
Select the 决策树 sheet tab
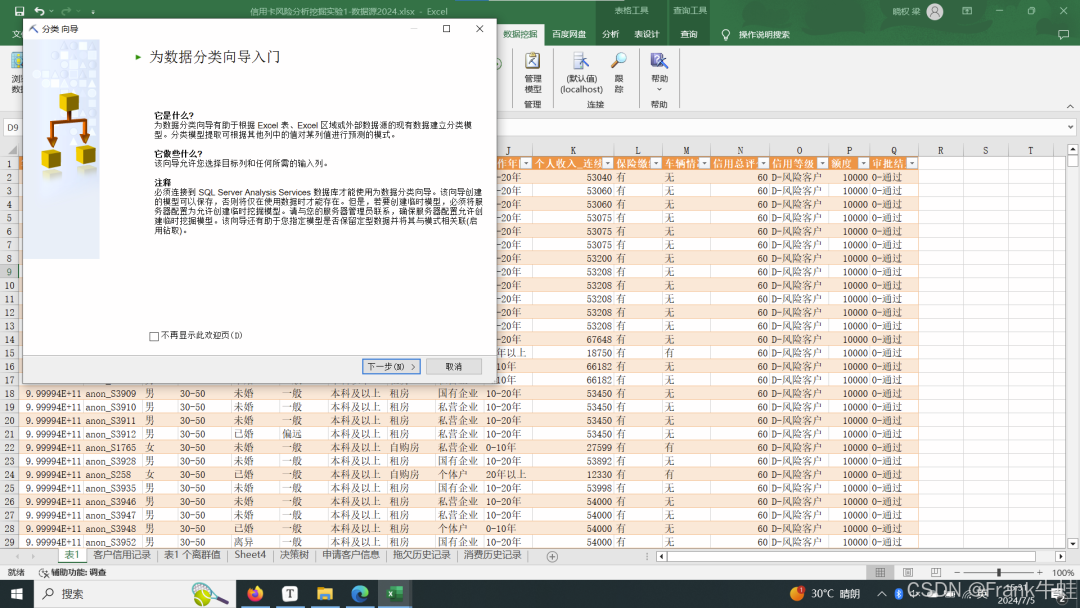coord(294,555)
